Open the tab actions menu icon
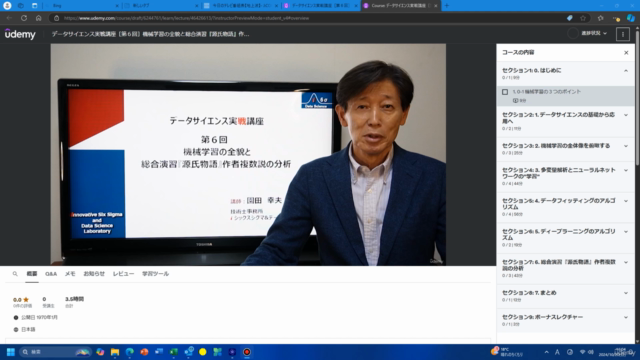 (x=34, y=6)
